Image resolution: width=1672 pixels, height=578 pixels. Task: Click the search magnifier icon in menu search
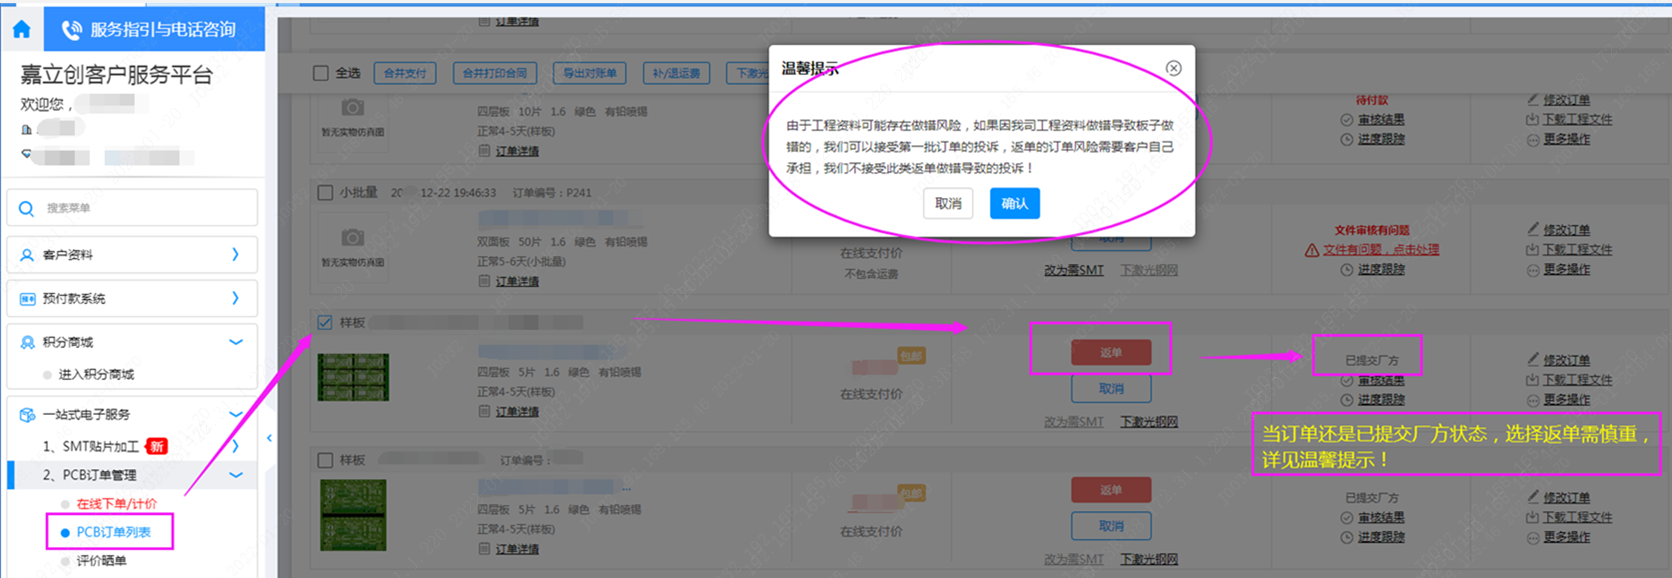pos(27,208)
